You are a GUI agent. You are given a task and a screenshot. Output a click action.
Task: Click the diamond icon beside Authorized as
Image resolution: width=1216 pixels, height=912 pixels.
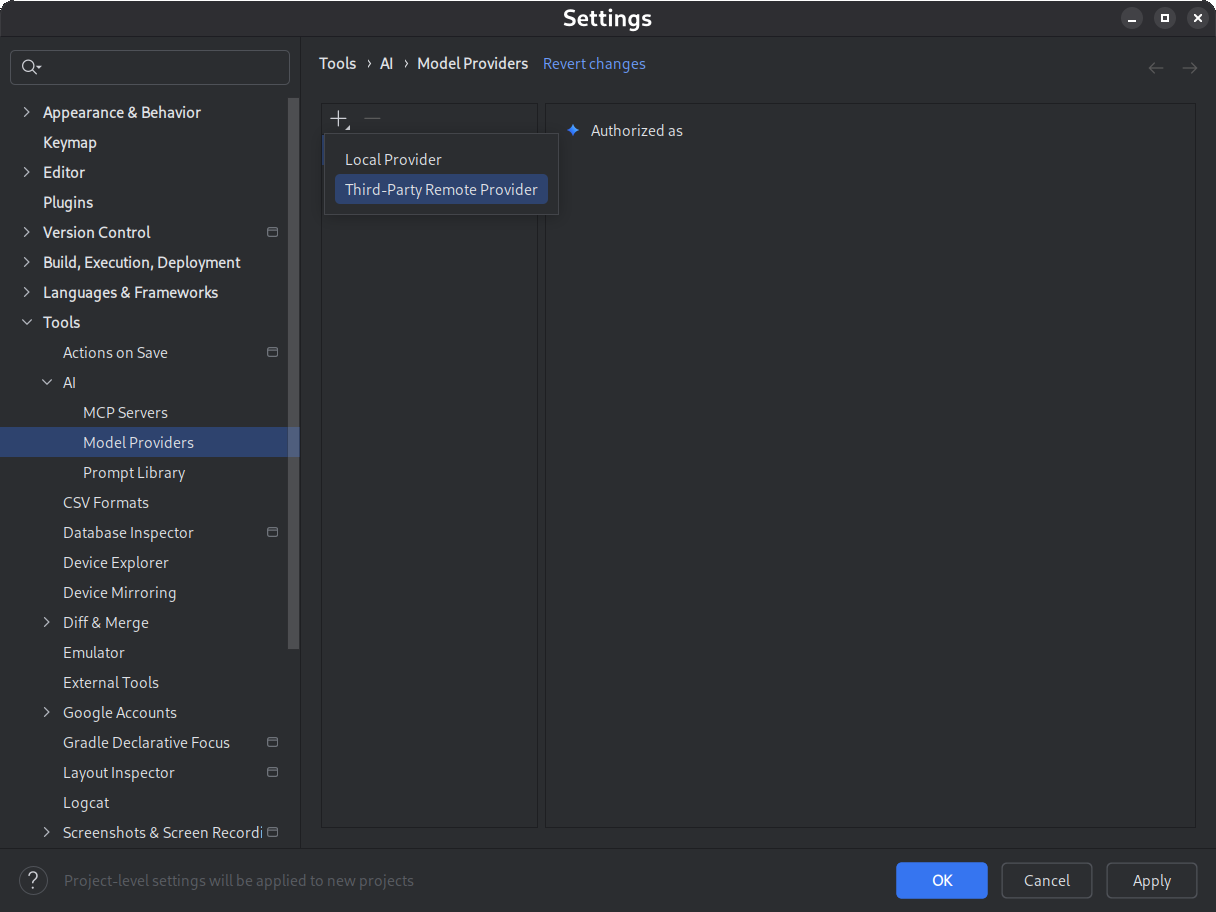coord(573,130)
